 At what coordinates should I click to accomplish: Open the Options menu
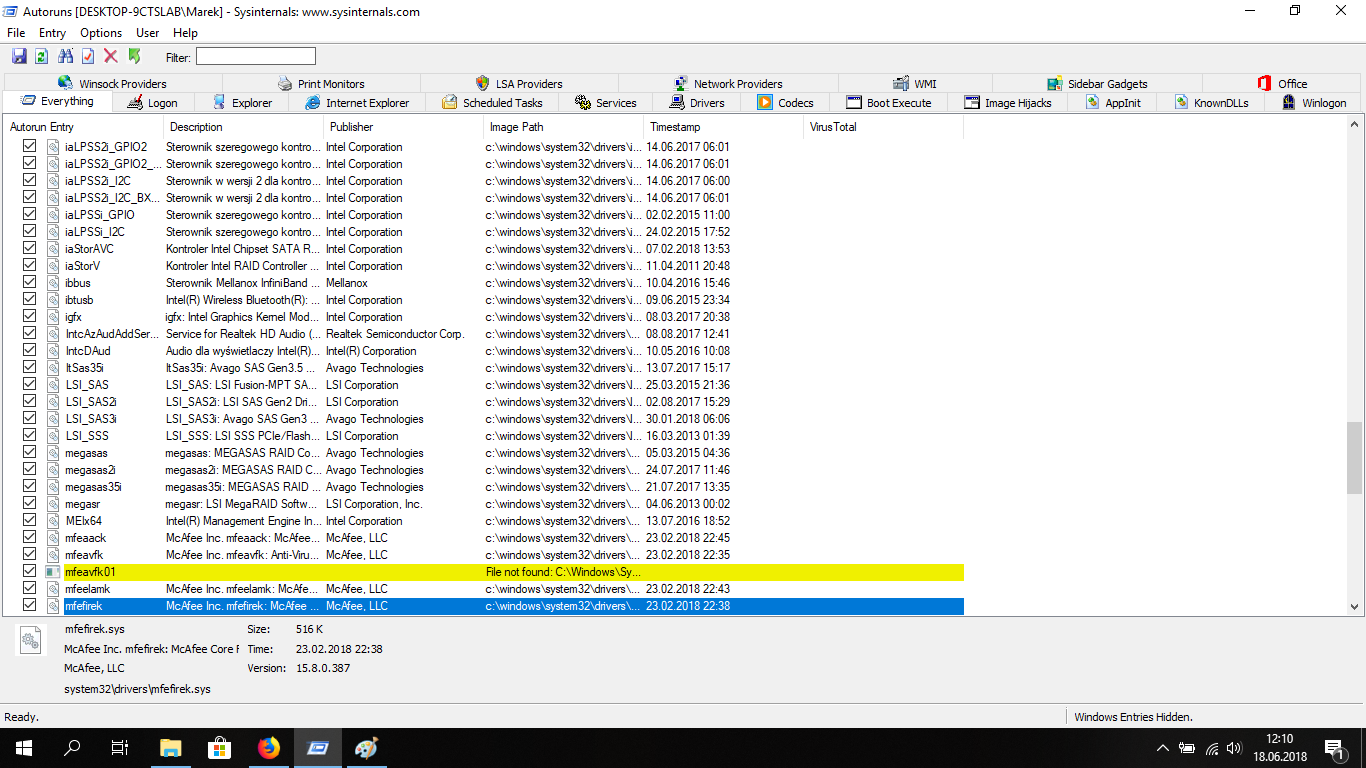(101, 33)
